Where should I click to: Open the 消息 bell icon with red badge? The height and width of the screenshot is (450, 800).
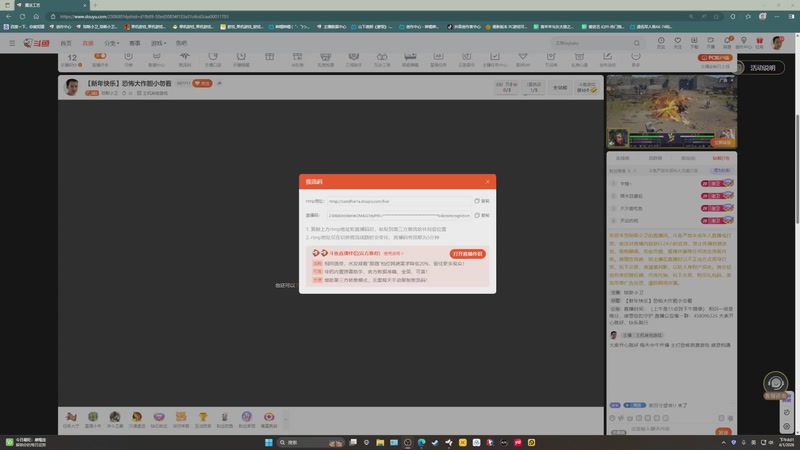pyautogui.click(x=727, y=42)
